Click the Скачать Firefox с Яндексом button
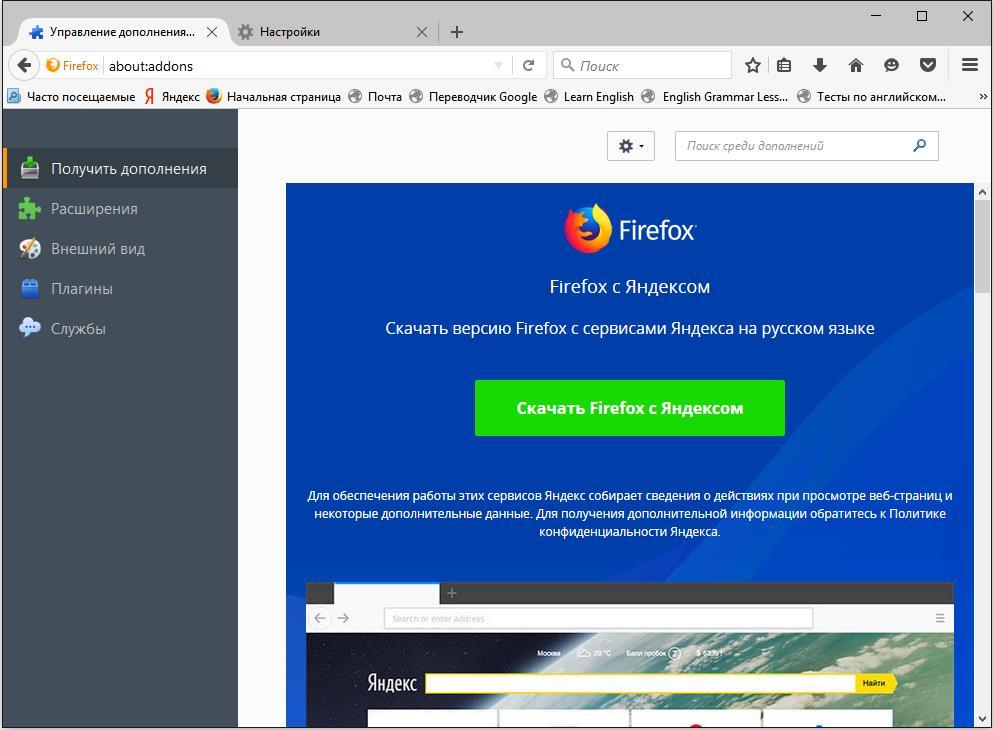 (x=629, y=408)
